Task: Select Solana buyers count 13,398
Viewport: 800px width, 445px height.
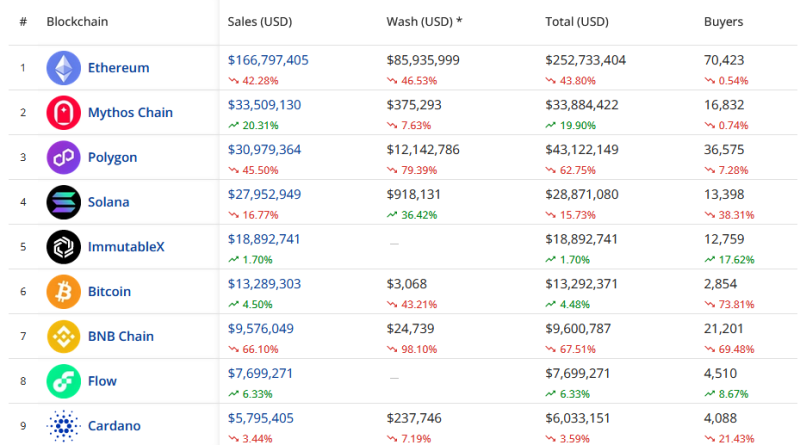Action: [724, 194]
